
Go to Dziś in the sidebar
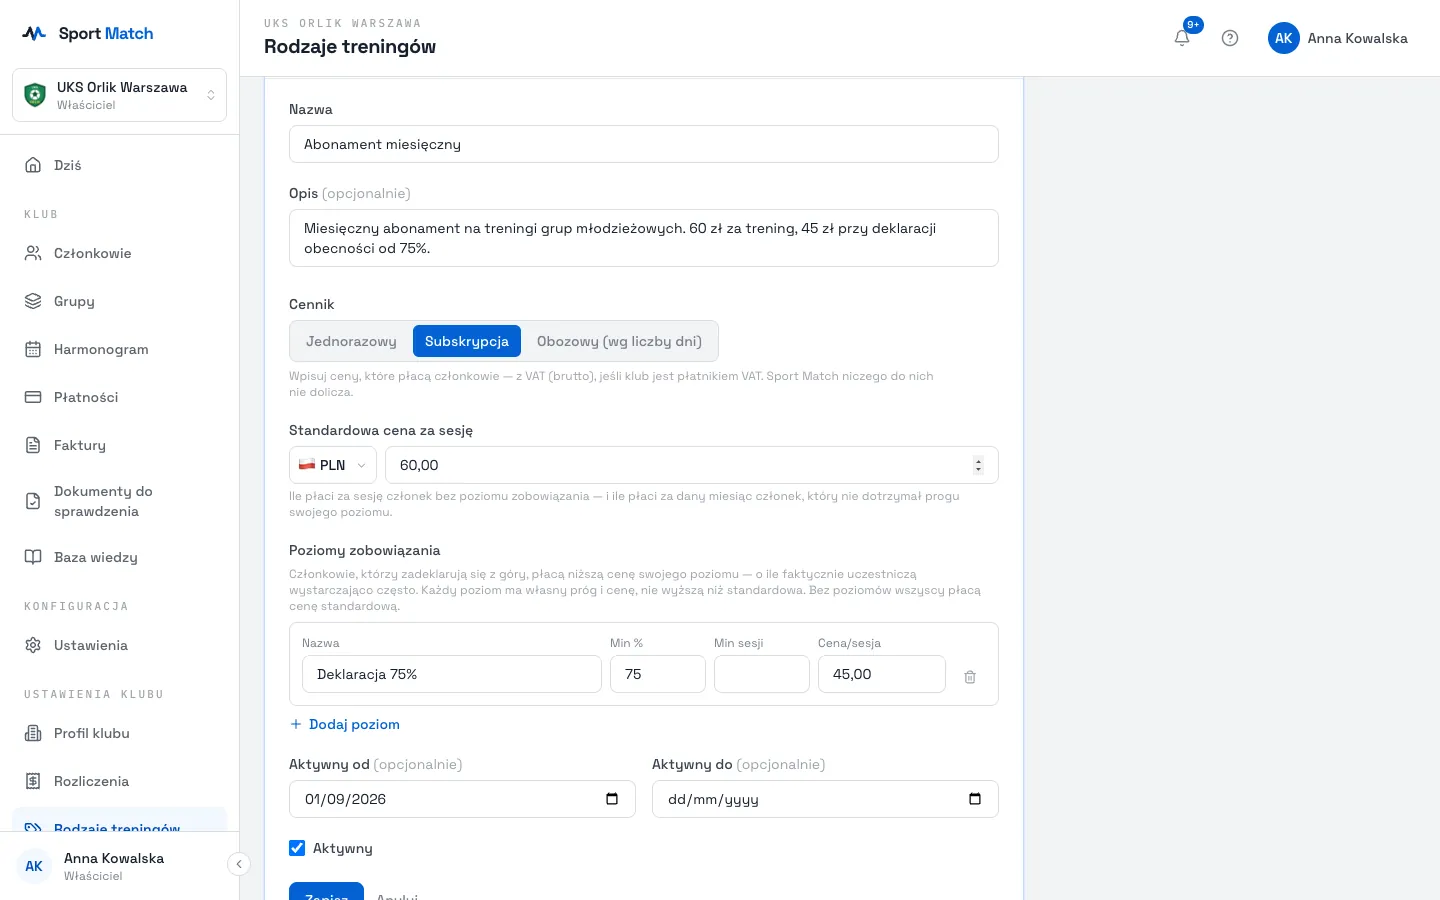point(119,165)
